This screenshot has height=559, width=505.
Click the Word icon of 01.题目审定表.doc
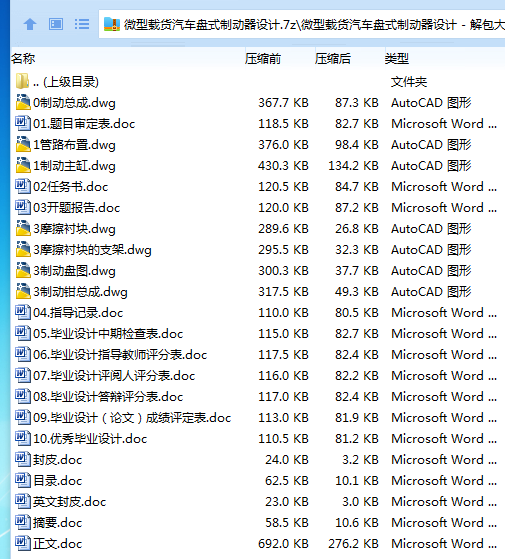pos(23,123)
